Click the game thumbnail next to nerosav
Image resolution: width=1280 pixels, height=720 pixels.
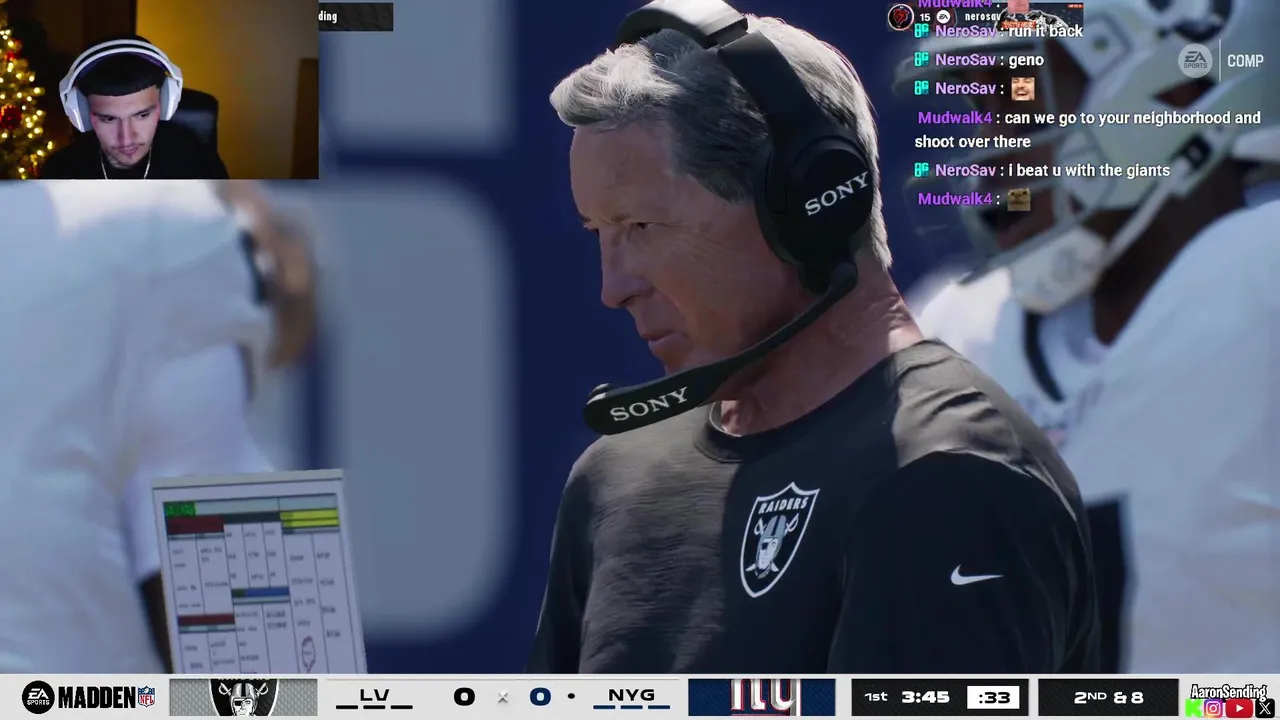click(1041, 17)
